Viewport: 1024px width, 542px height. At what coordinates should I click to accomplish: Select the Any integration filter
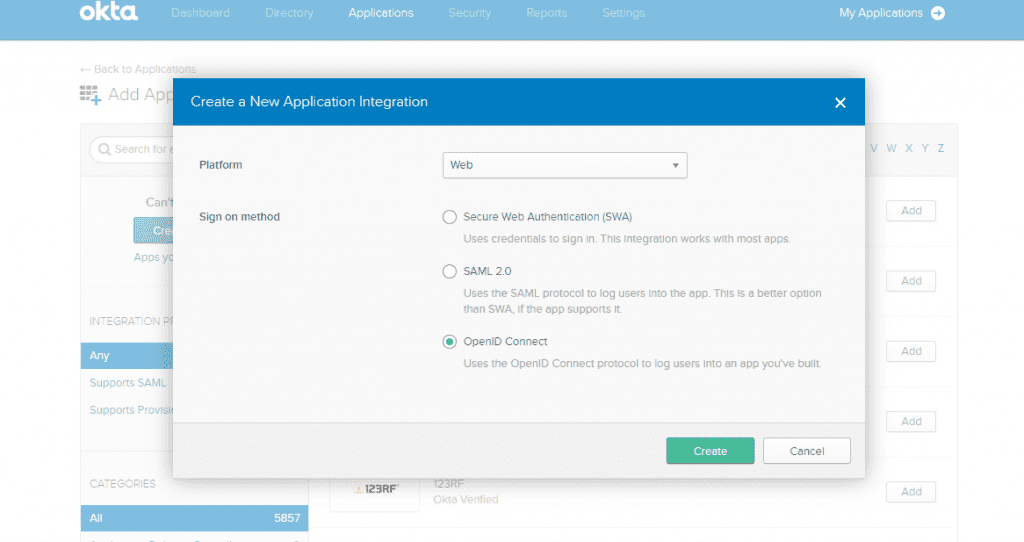coord(127,356)
